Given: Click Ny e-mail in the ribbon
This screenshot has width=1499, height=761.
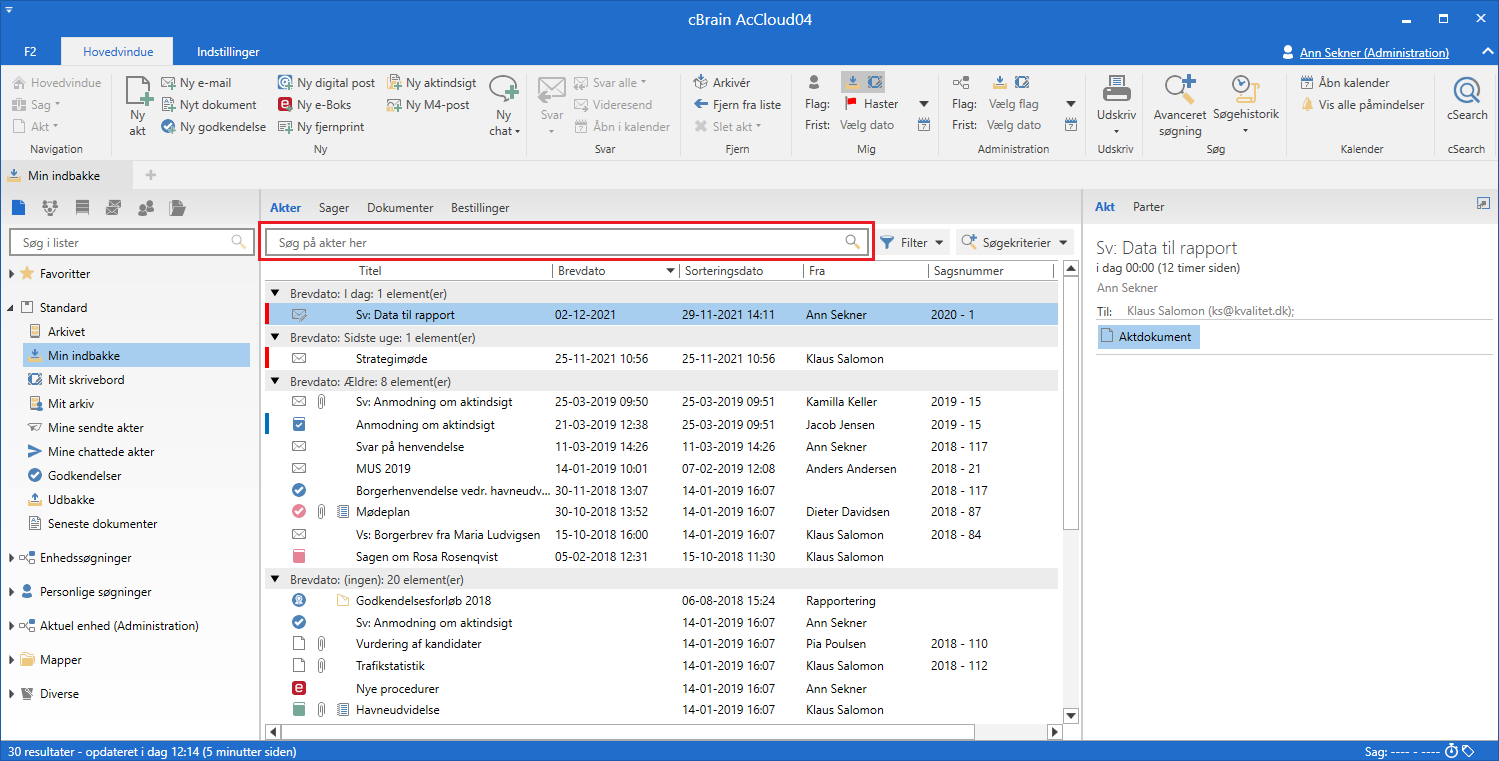Looking at the screenshot, I should pyautogui.click(x=196, y=83).
